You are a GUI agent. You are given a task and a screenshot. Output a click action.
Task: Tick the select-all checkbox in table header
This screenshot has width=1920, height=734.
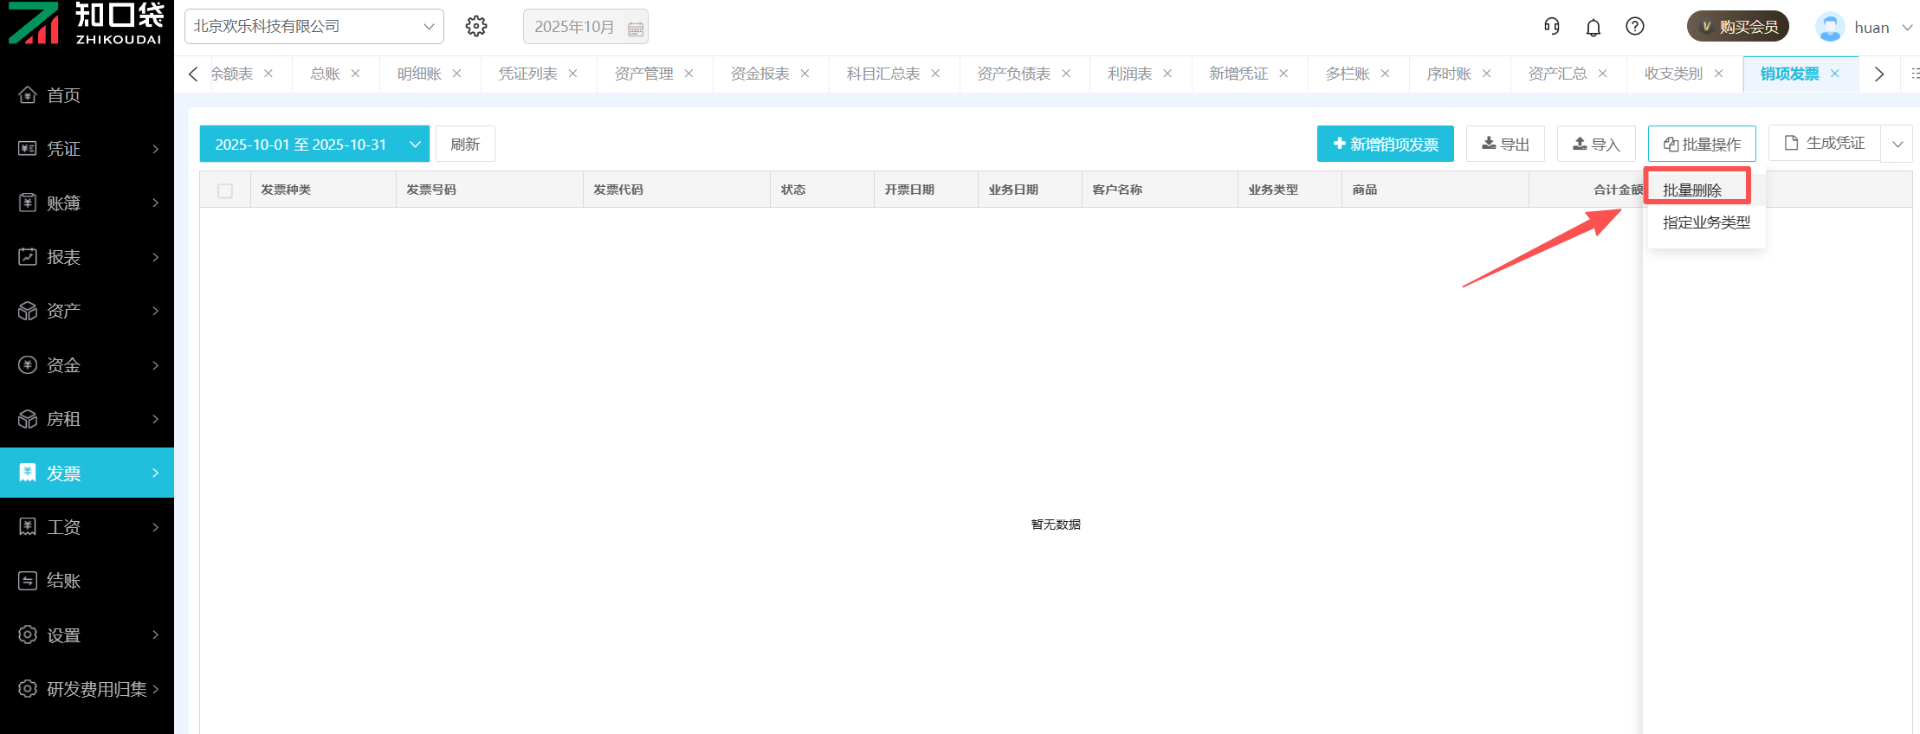point(225,190)
